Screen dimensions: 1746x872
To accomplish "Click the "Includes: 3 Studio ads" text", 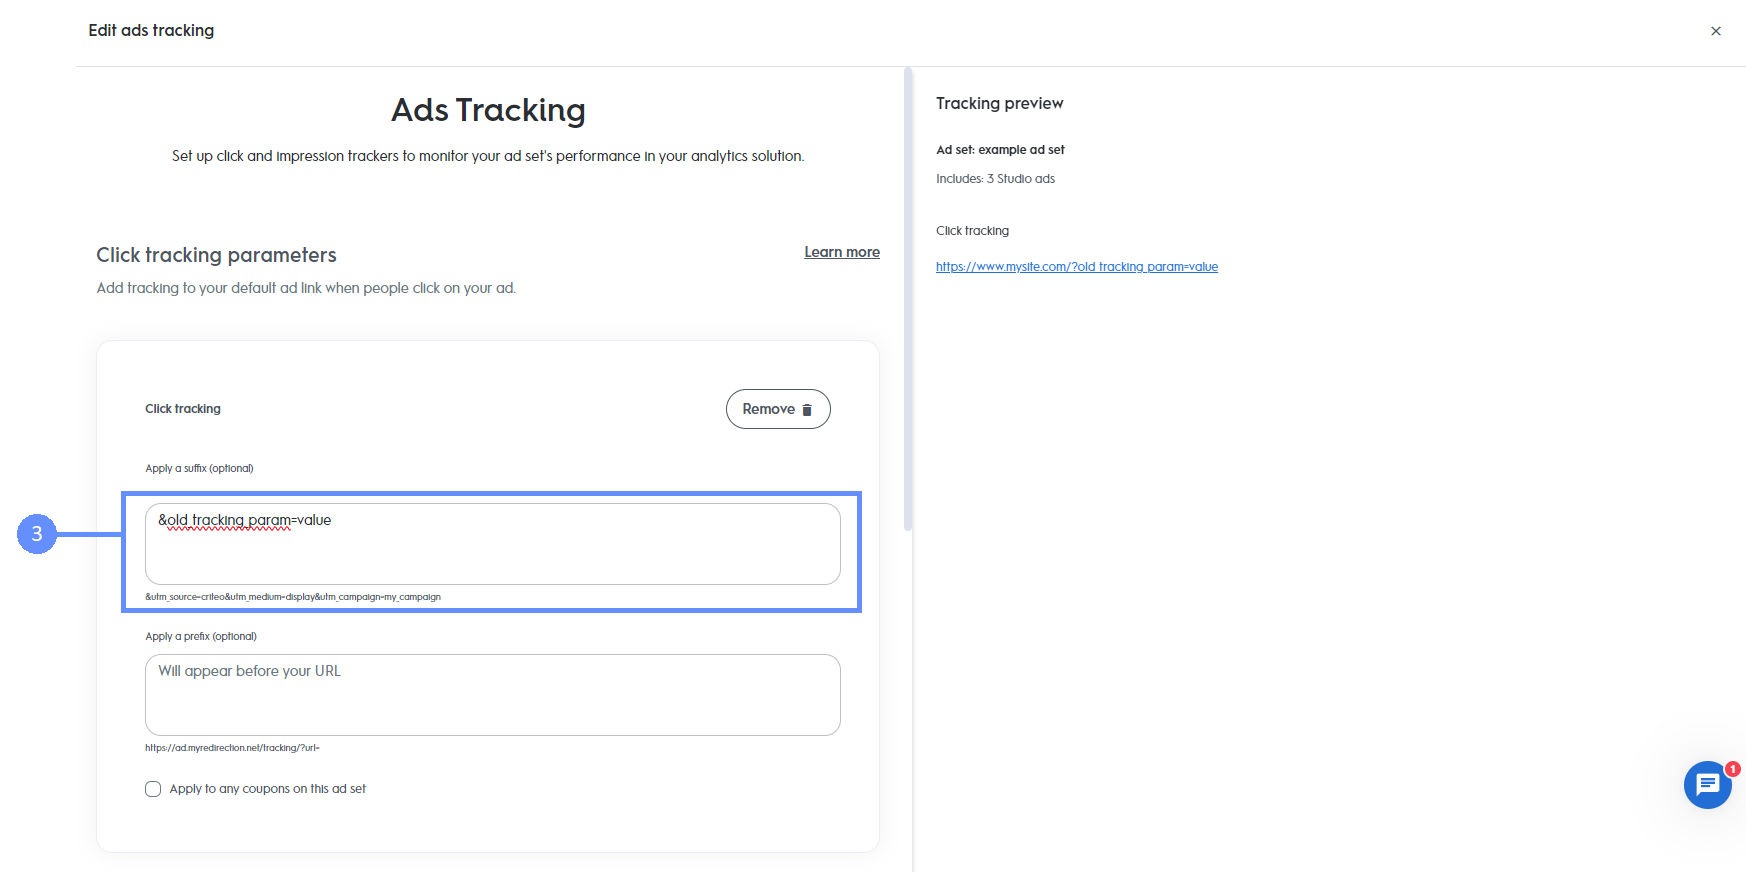I will (995, 178).
